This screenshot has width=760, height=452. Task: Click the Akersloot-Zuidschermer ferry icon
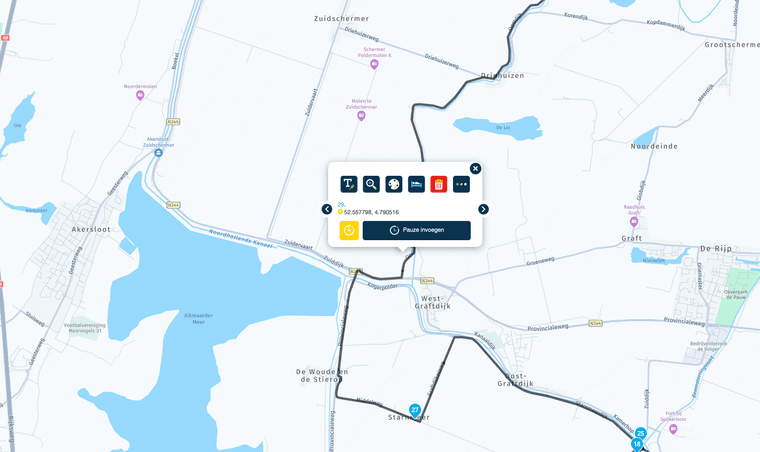[158, 153]
